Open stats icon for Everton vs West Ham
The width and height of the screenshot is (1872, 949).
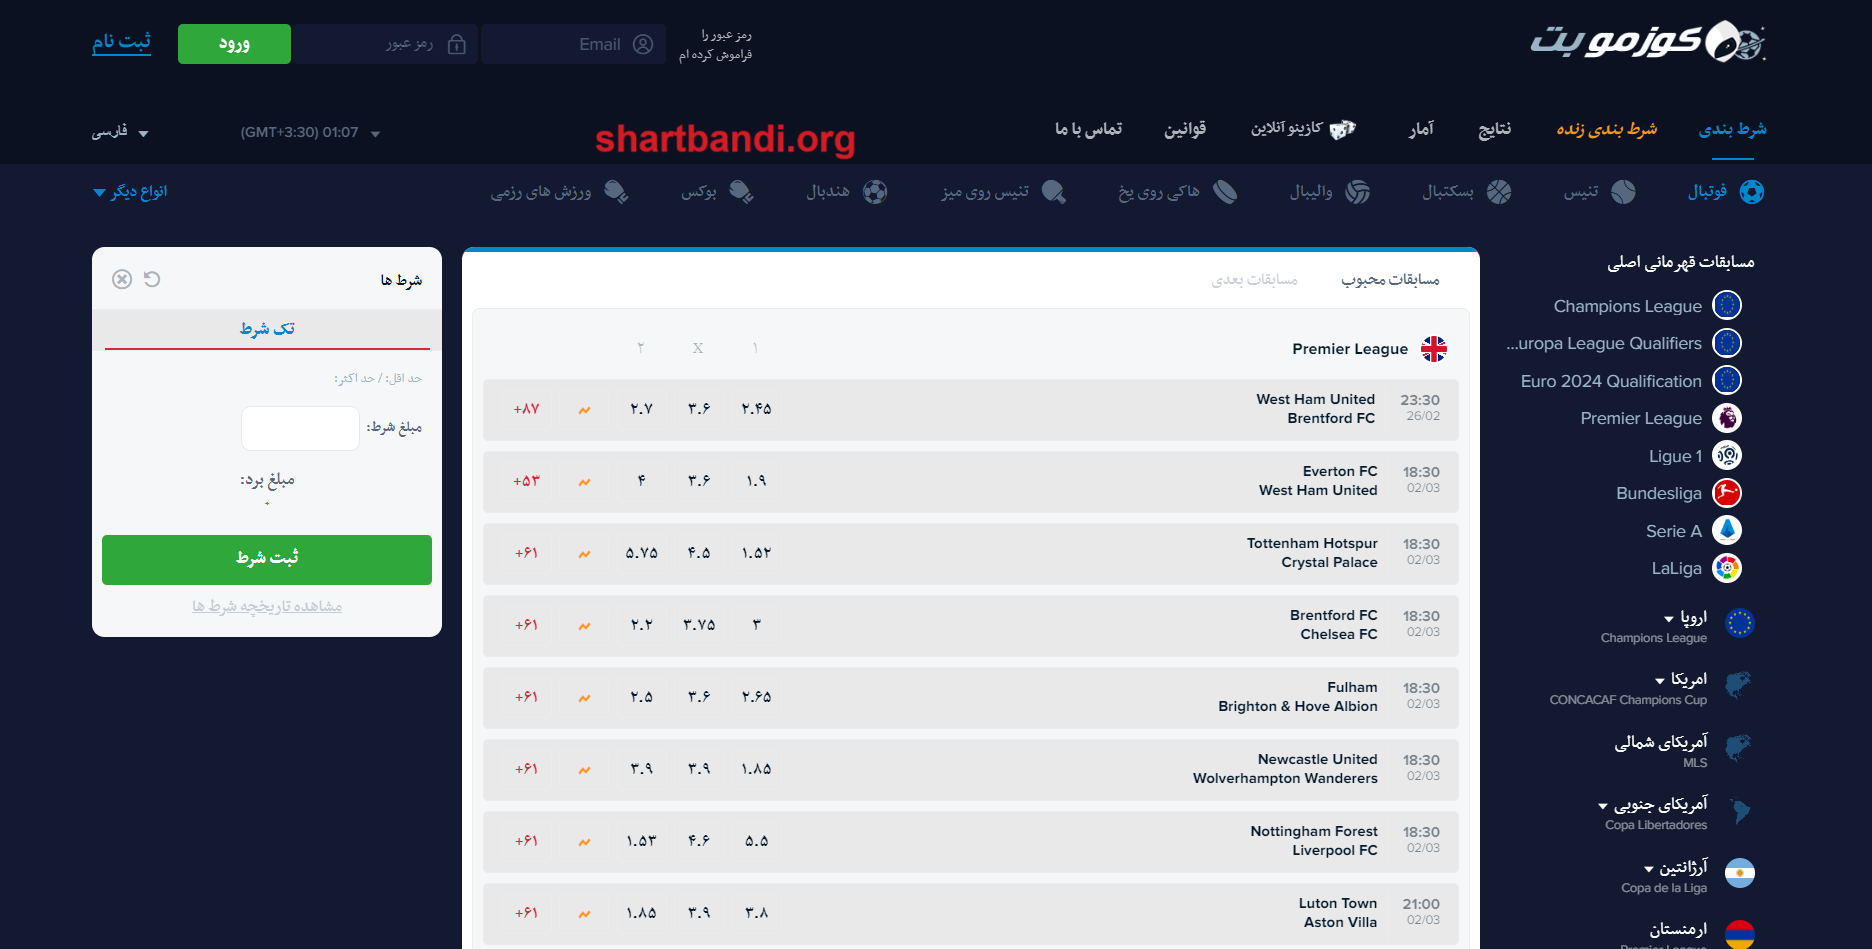(584, 481)
